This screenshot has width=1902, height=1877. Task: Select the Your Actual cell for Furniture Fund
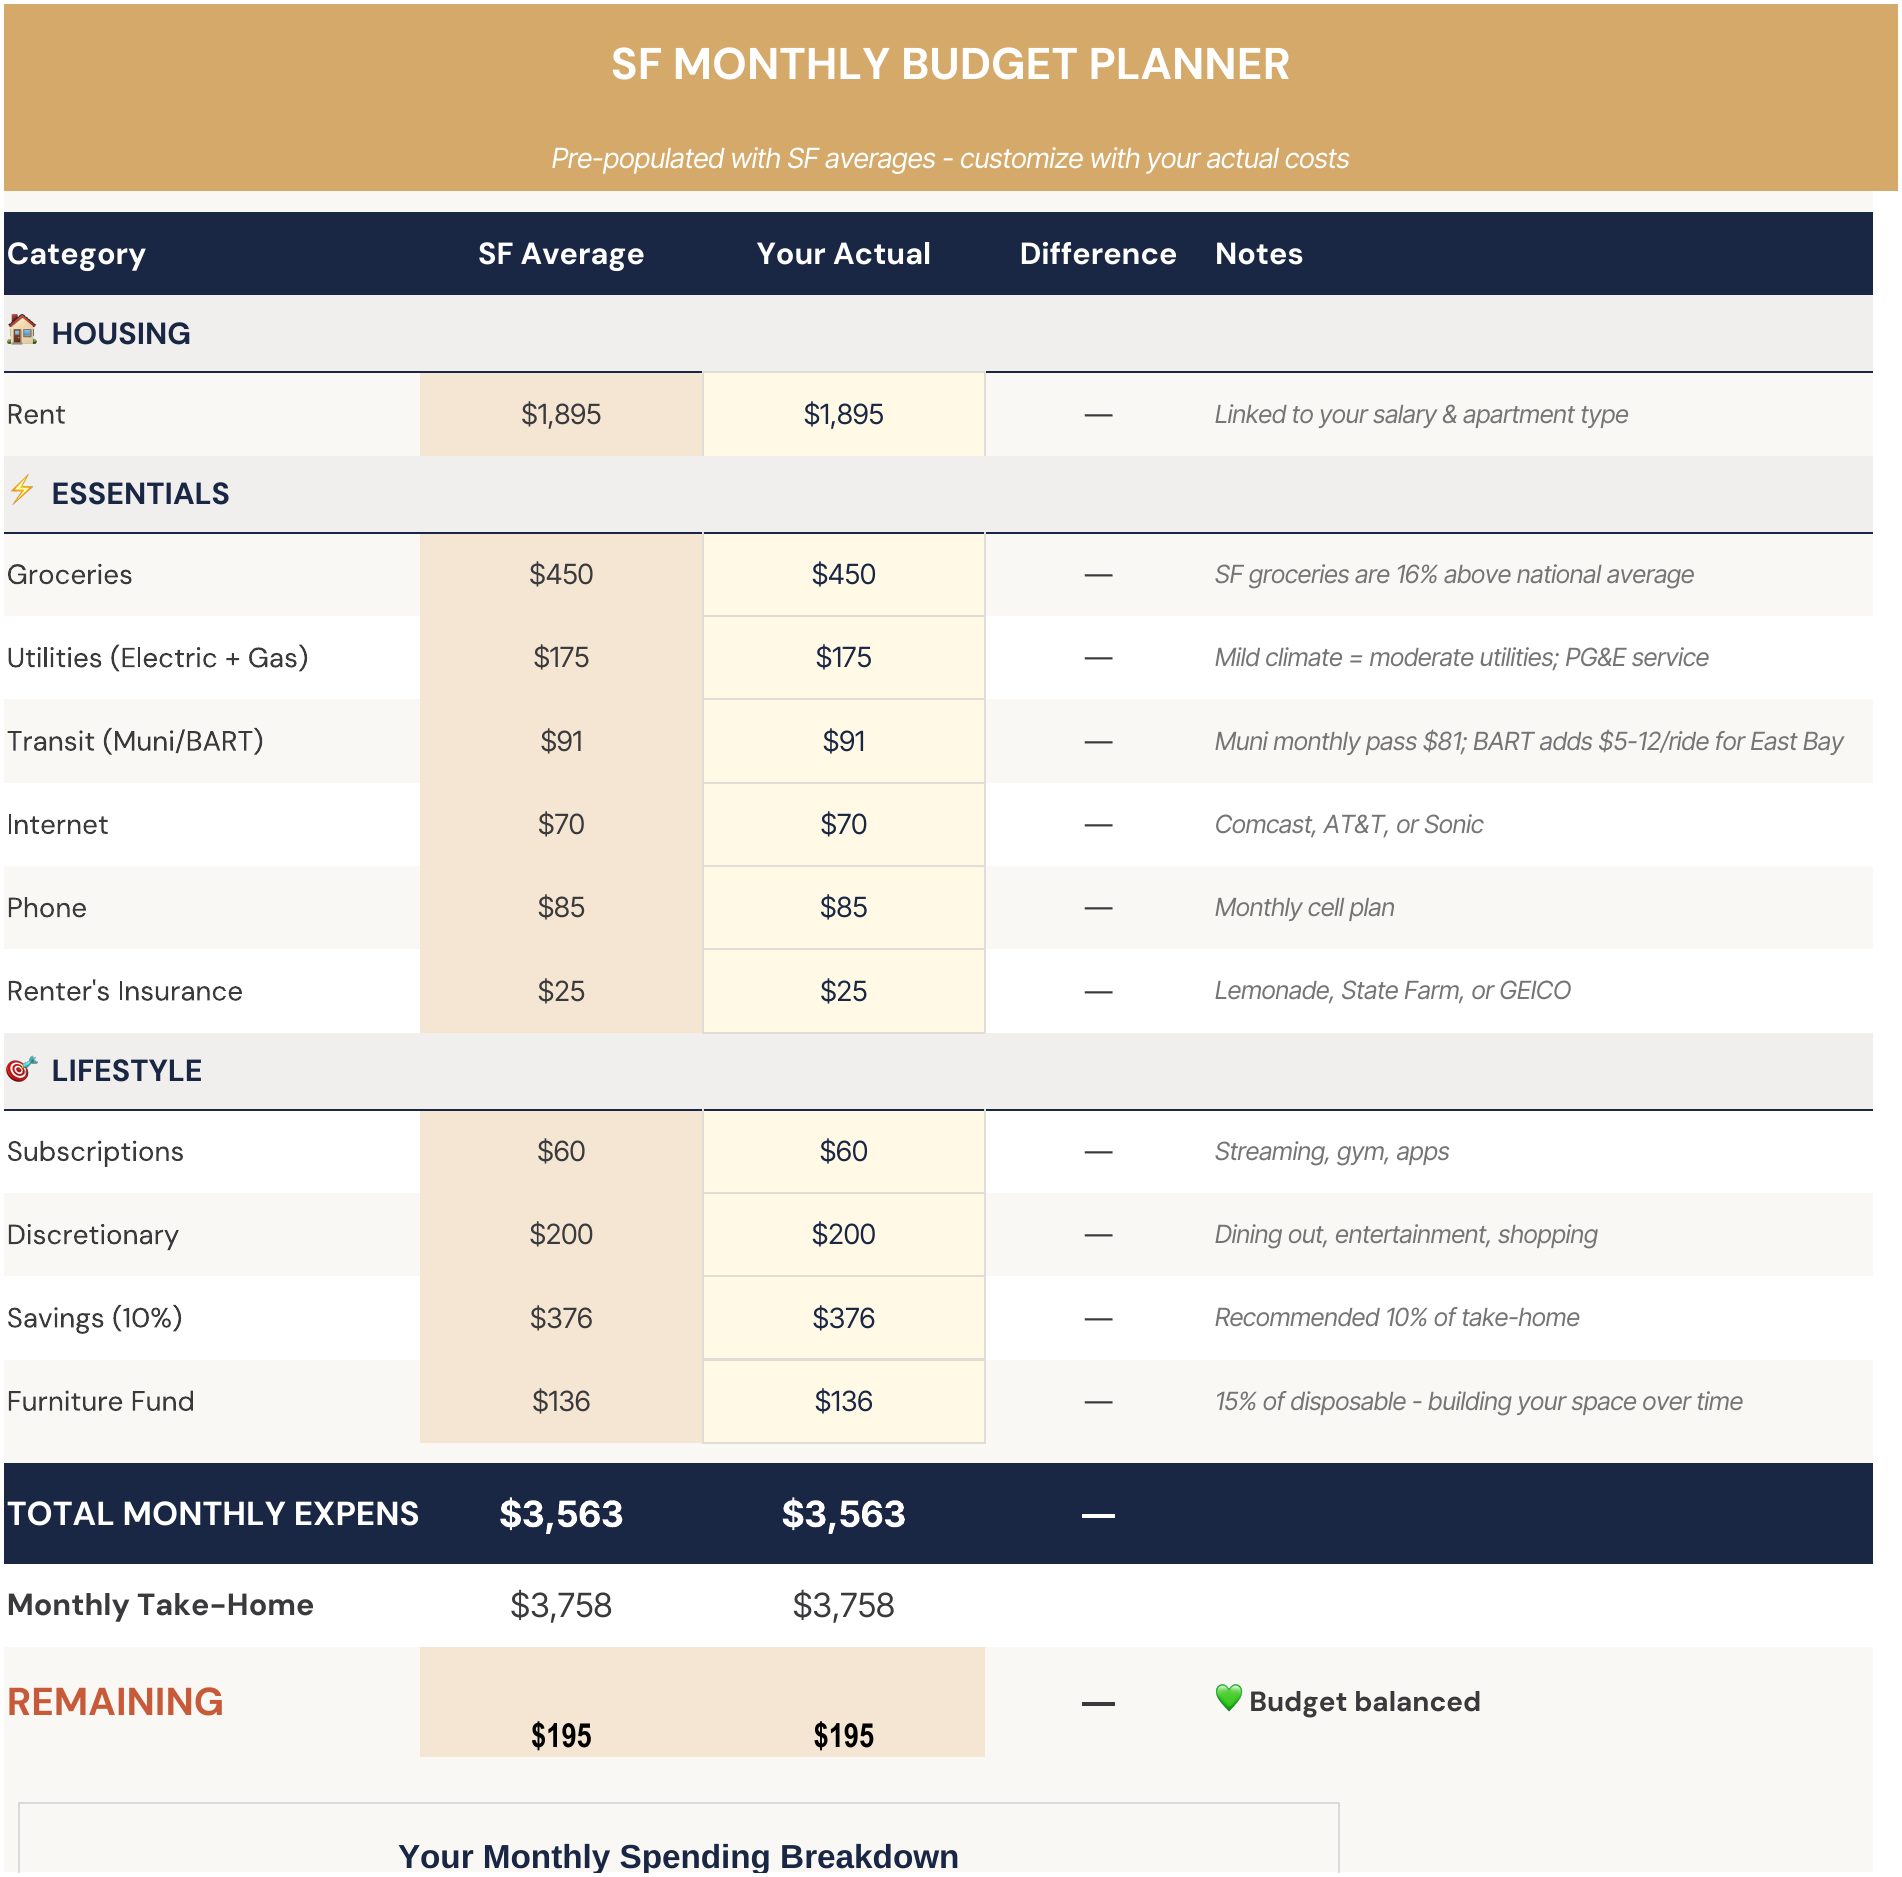click(844, 1401)
